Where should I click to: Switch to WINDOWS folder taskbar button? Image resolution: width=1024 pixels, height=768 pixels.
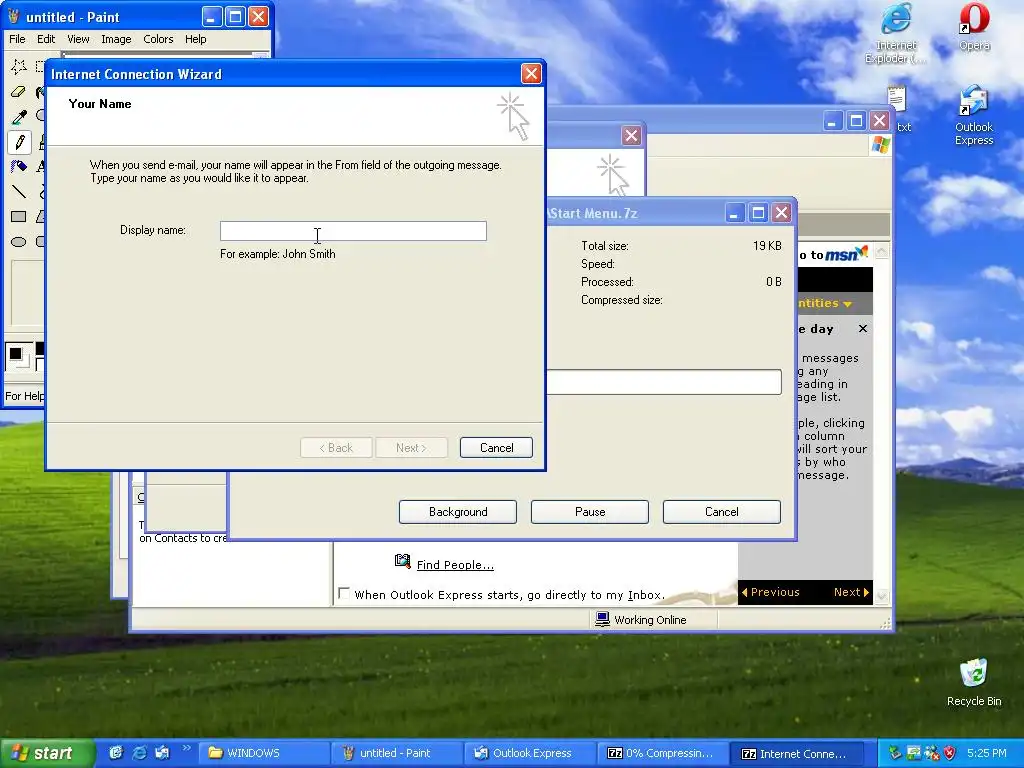264,753
